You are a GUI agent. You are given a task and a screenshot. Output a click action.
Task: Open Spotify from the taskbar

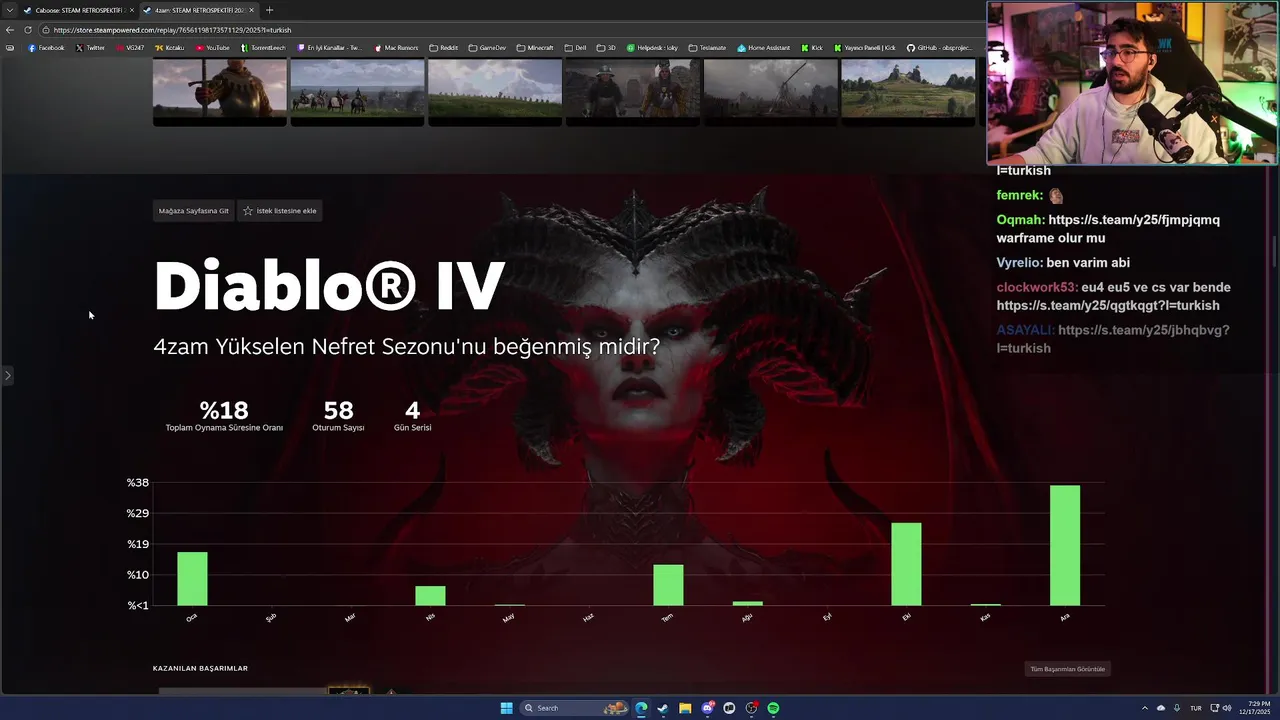(x=773, y=708)
